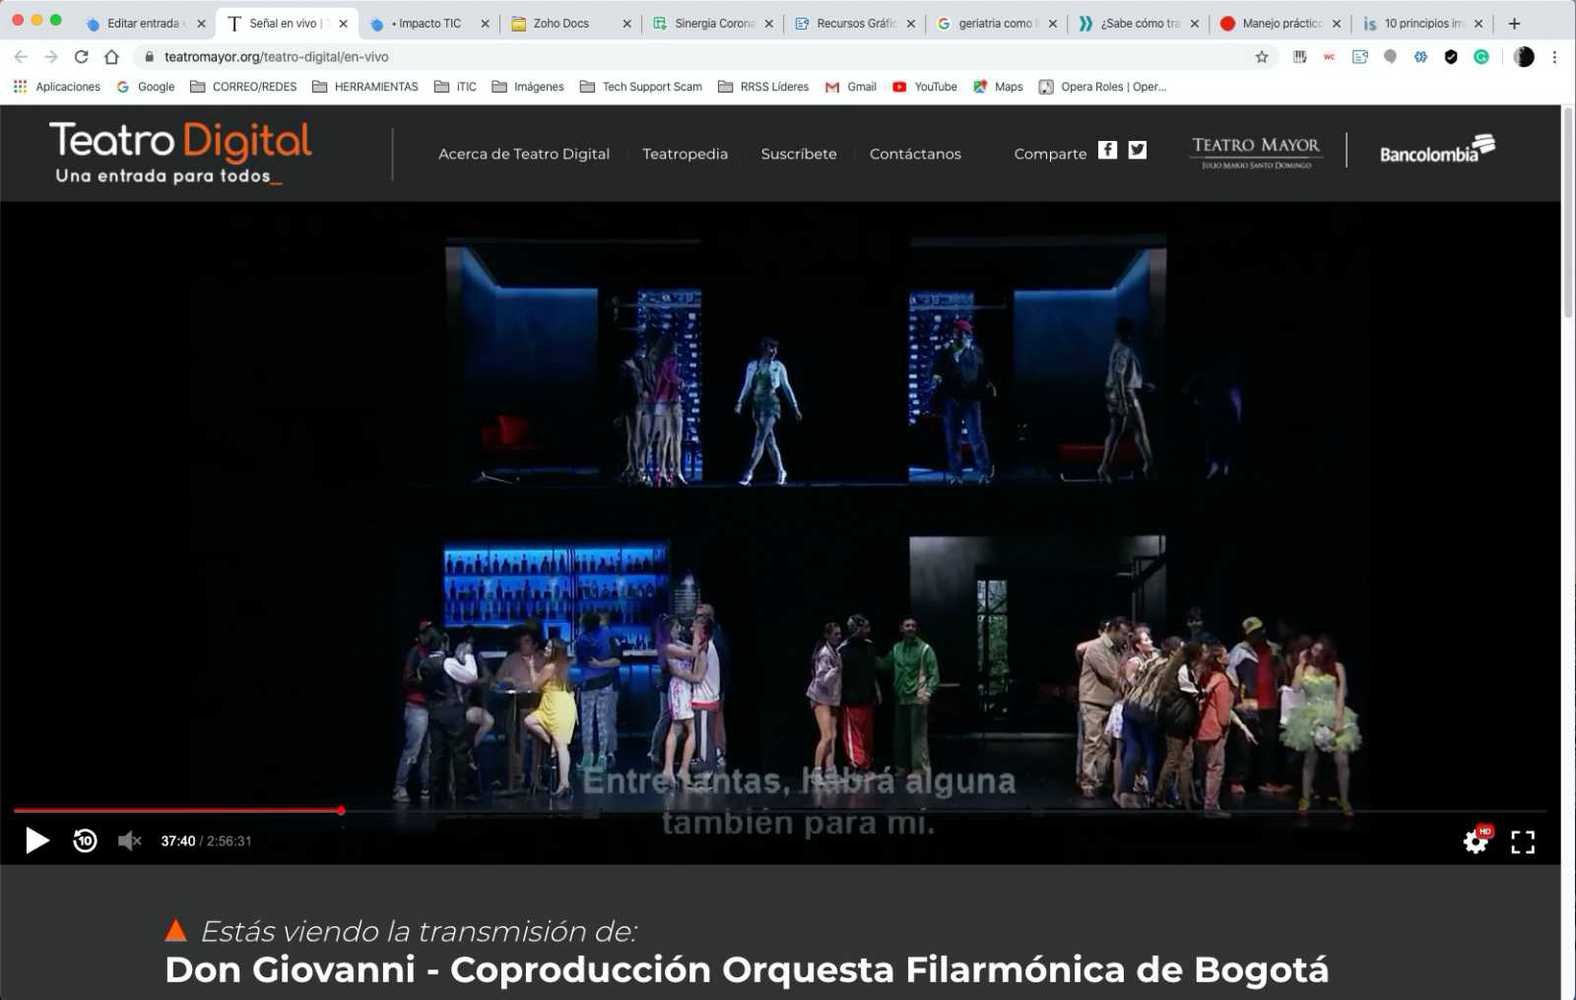Bookmark this page with the star

(x=1262, y=57)
